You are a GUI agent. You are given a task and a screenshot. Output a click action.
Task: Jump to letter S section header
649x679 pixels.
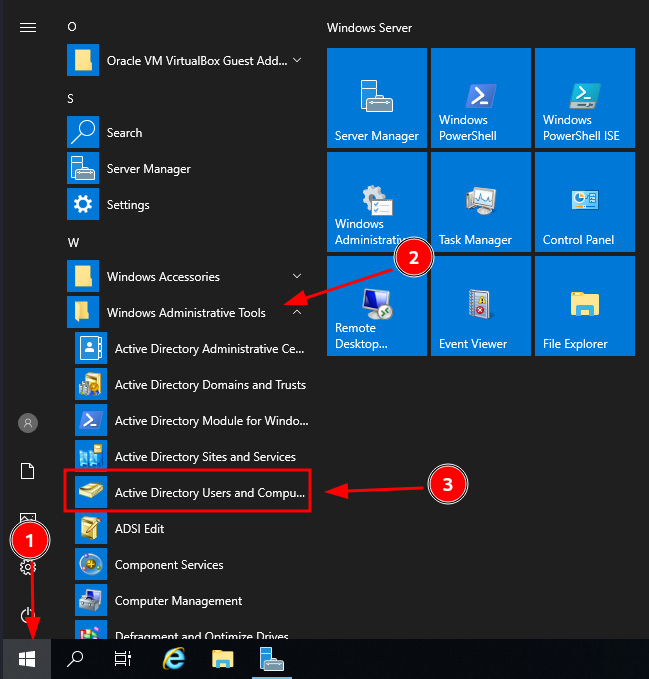point(71,99)
